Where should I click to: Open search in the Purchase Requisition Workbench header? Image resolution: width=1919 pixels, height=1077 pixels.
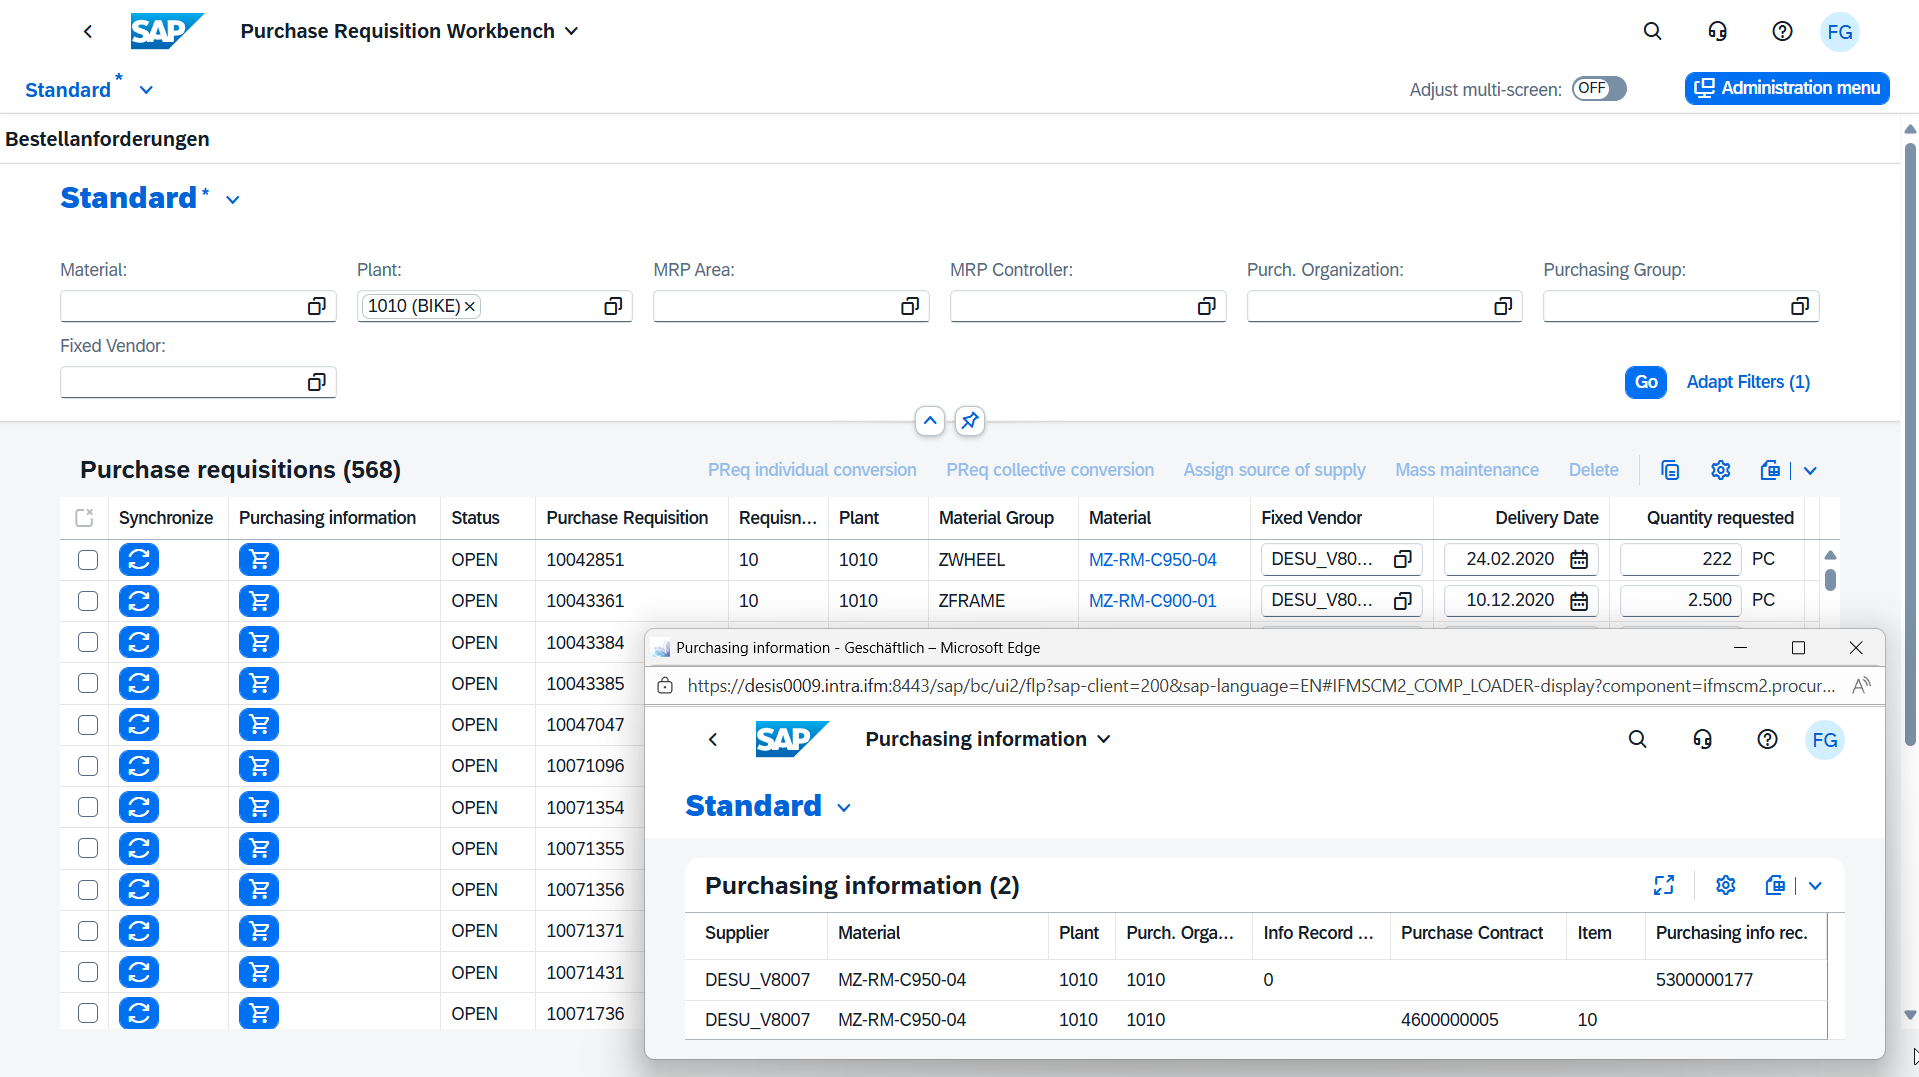1652,31
